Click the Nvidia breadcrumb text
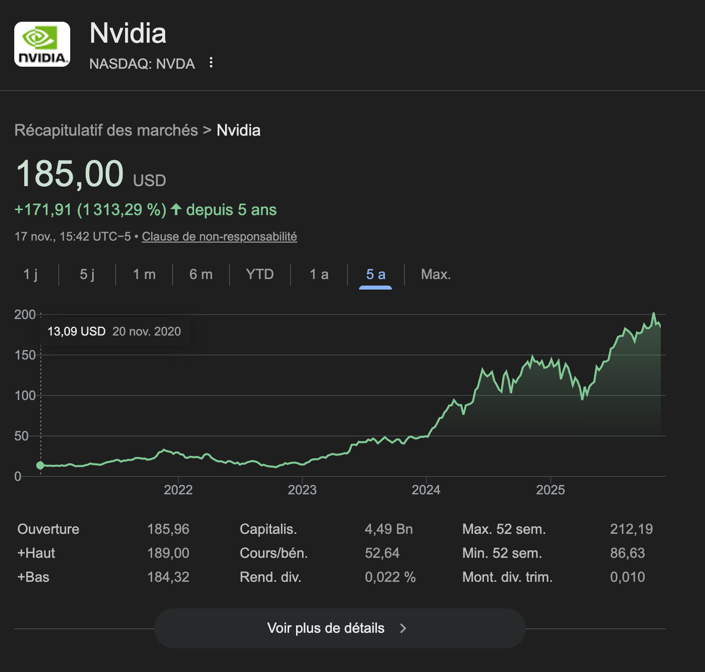The image size is (705, 672). [239, 130]
